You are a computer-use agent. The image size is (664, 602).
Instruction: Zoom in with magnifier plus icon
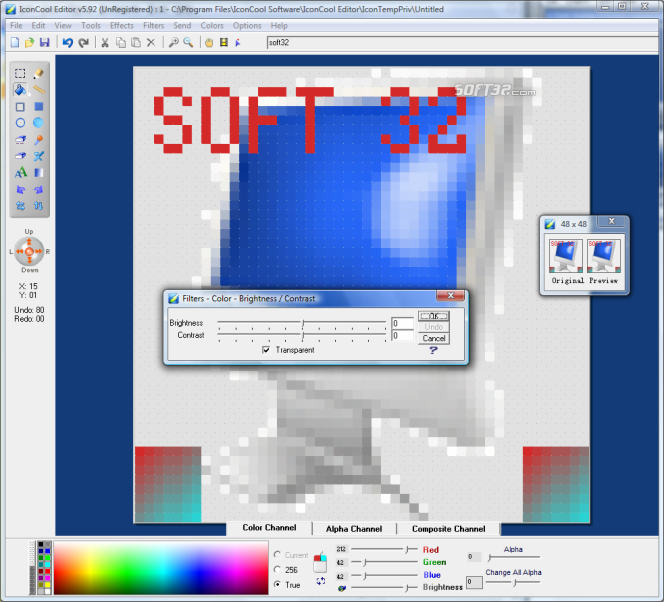[173, 42]
